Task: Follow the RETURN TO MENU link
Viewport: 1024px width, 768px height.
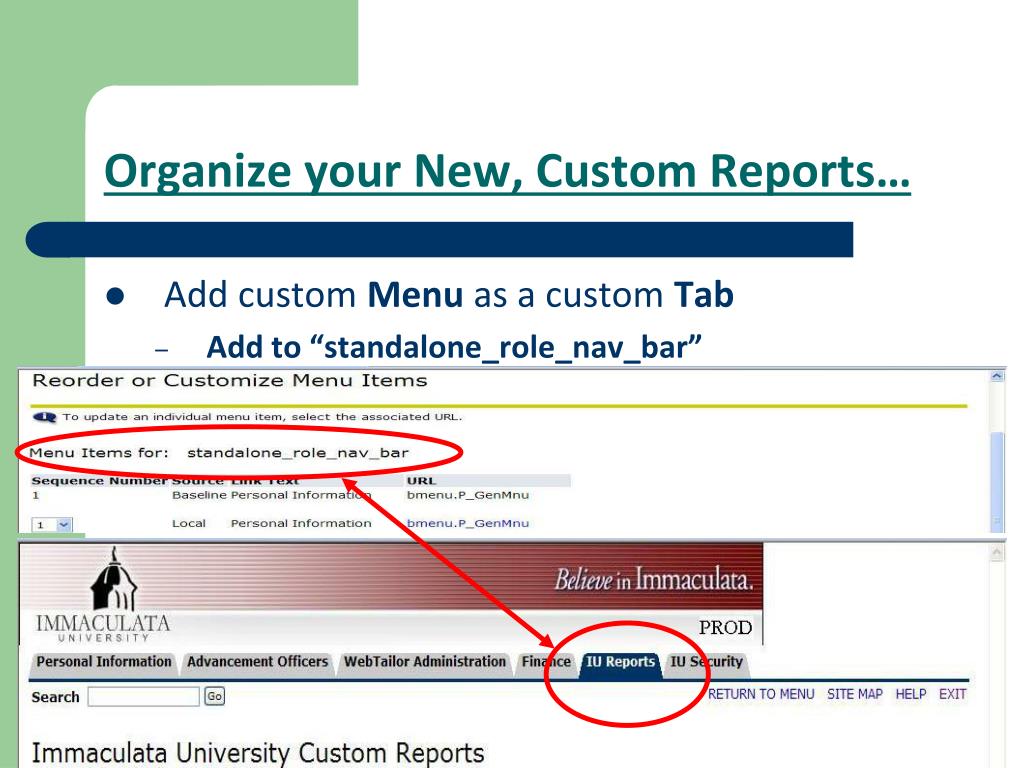Action: click(761, 694)
